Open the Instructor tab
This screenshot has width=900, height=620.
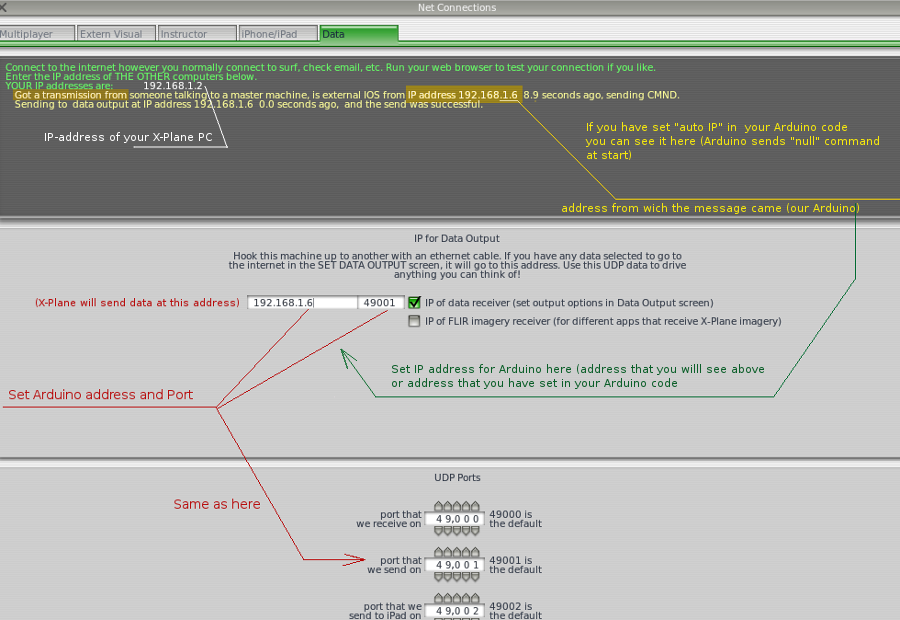[x=197, y=34]
